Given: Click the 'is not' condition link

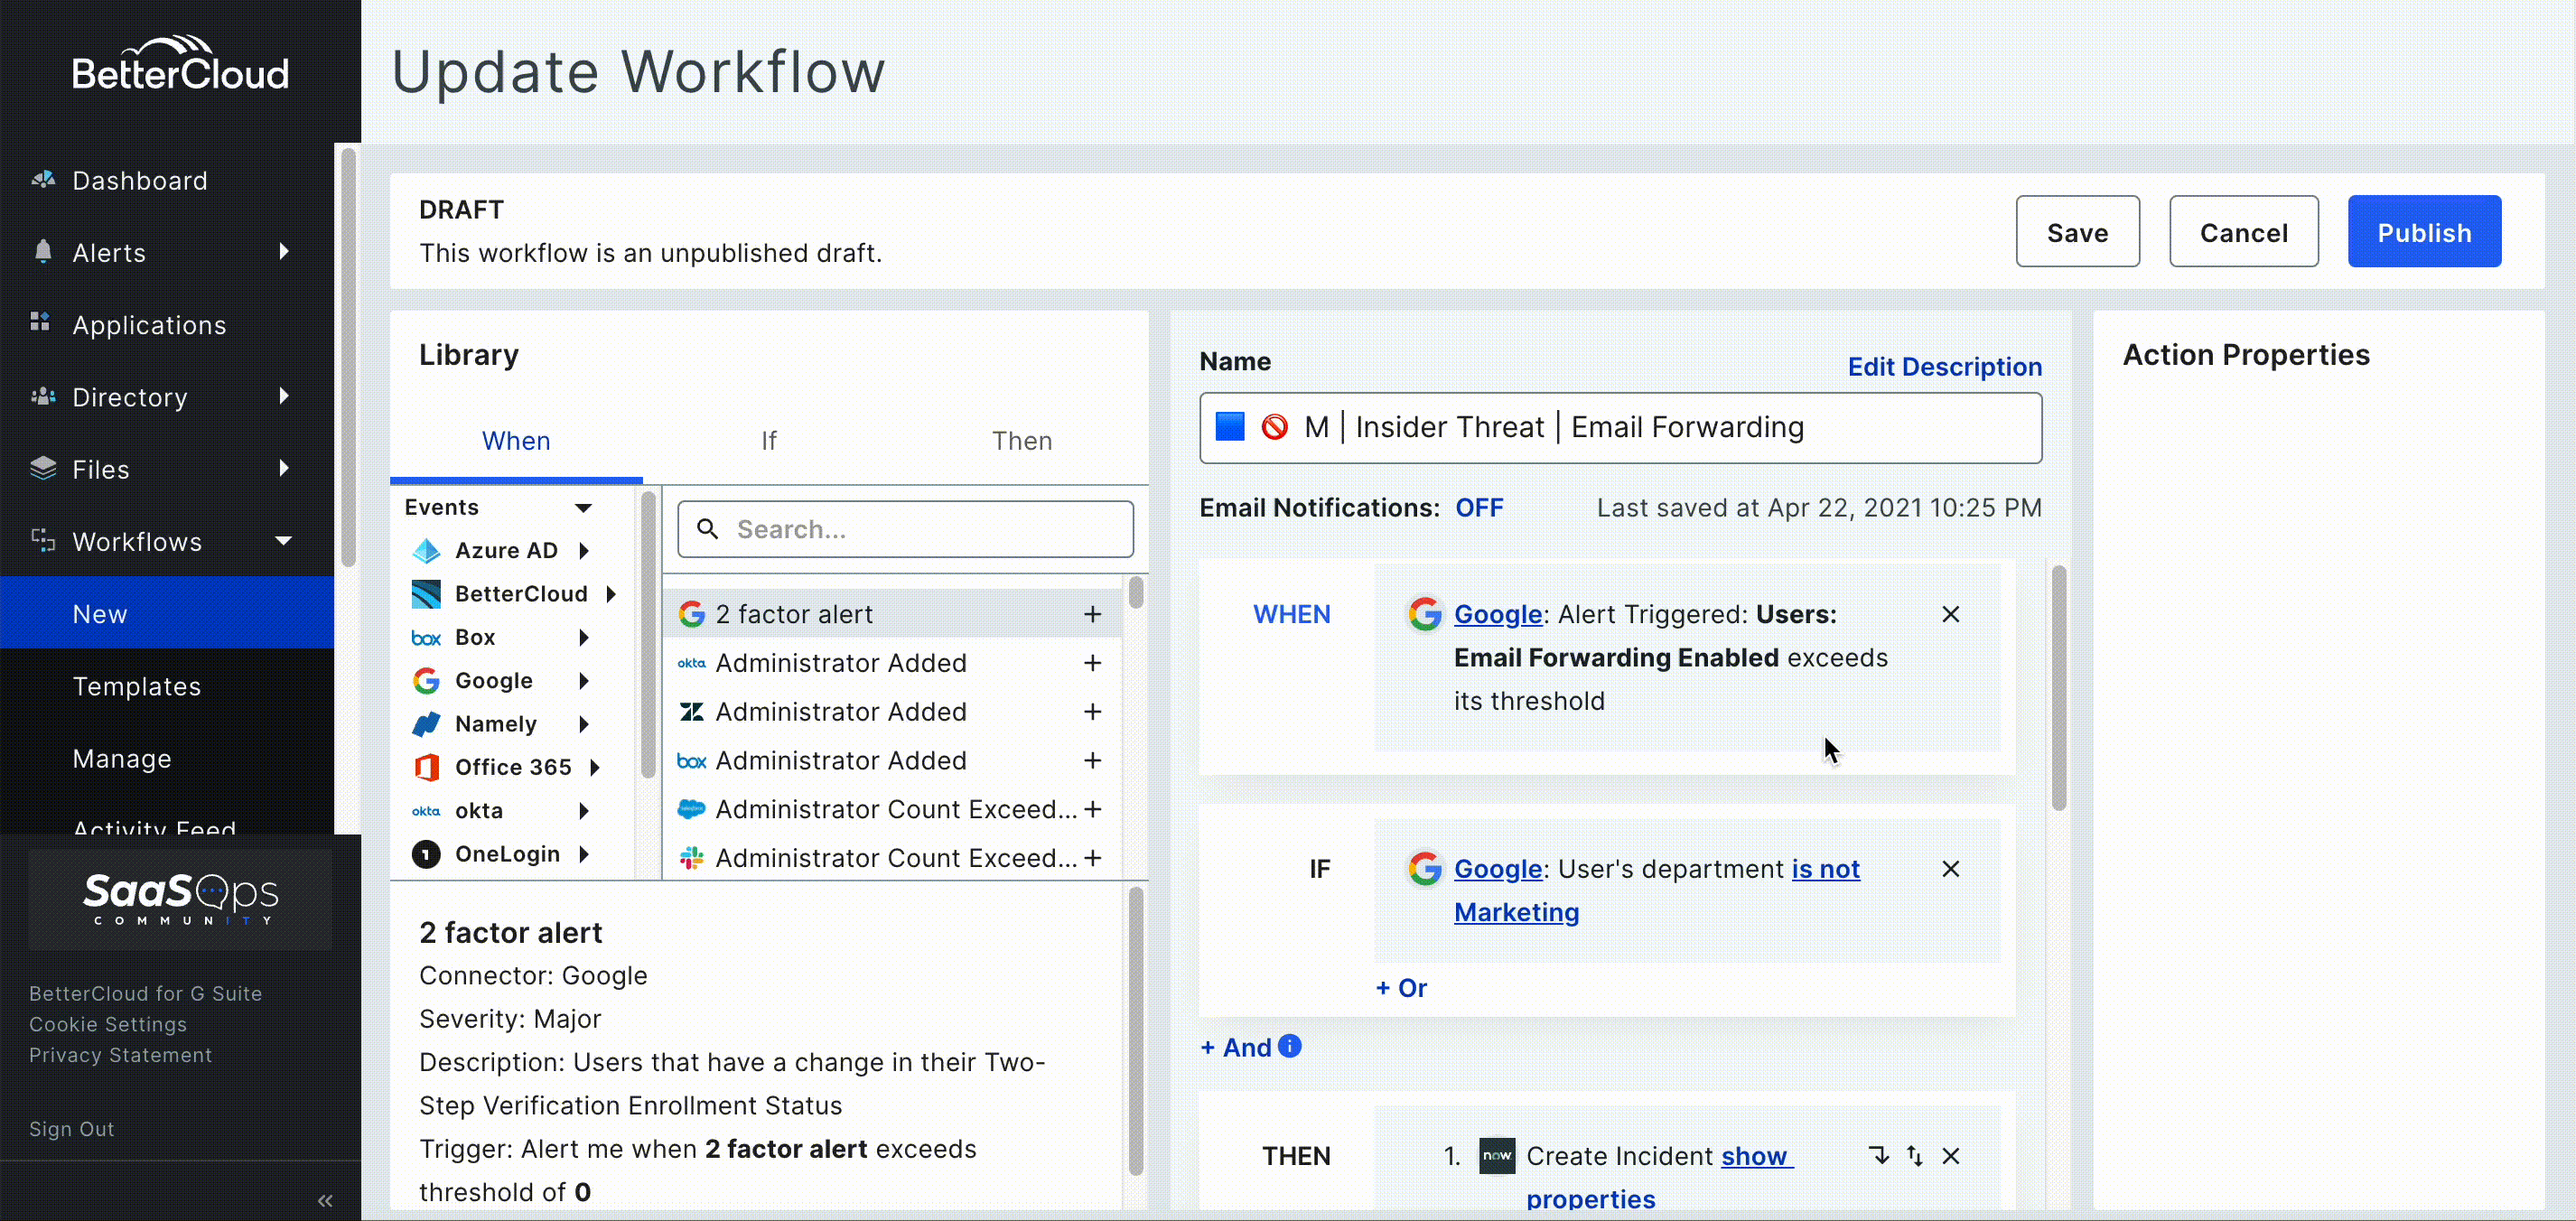Looking at the screenshot, I should [x=1825, y=869].
